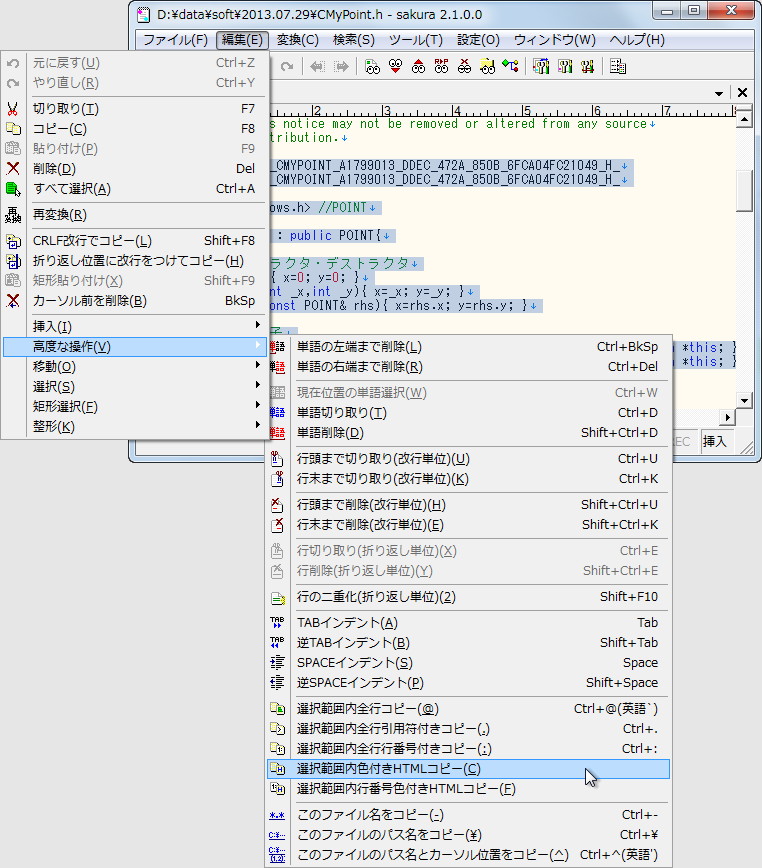Click the jump-forward arrow toolbar icon
Image resolution: width=762 pixels, height=868 pixels.
click(x=342, y=67)
